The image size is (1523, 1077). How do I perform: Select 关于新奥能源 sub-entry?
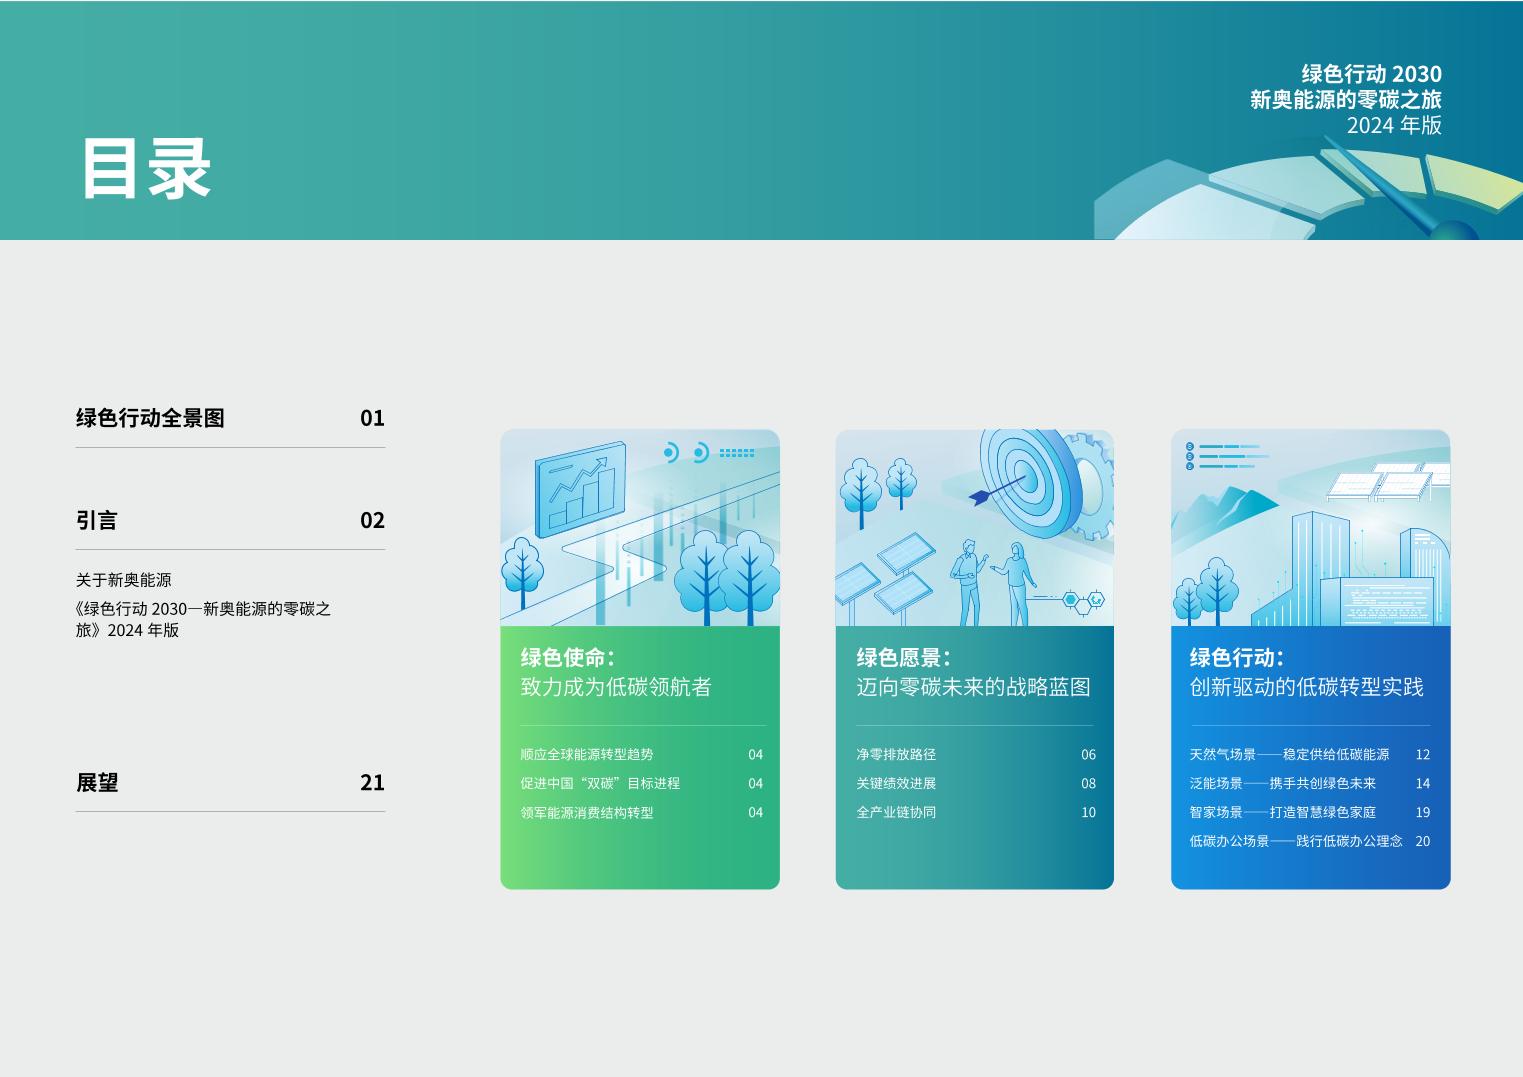123,580
